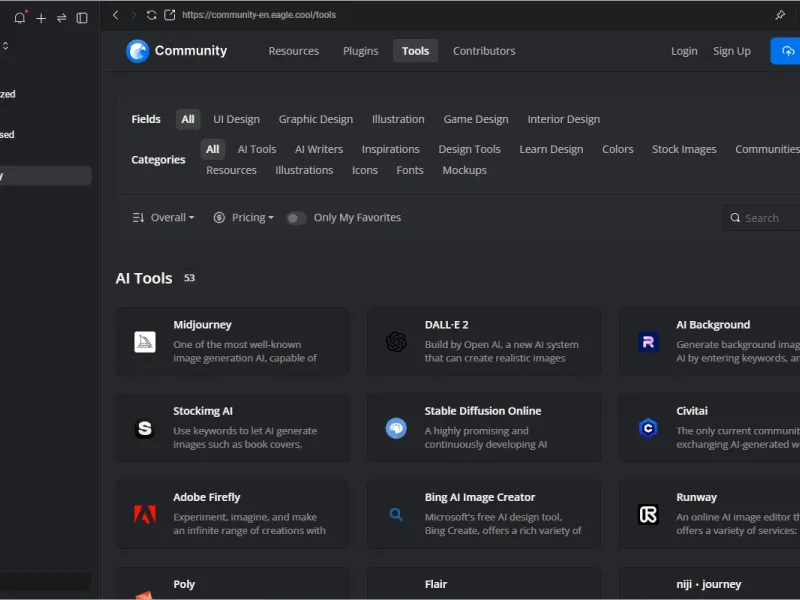Filter fields by UI Design
The width and height of the screenshot is (800, 600).
click(x=236, y=119)
